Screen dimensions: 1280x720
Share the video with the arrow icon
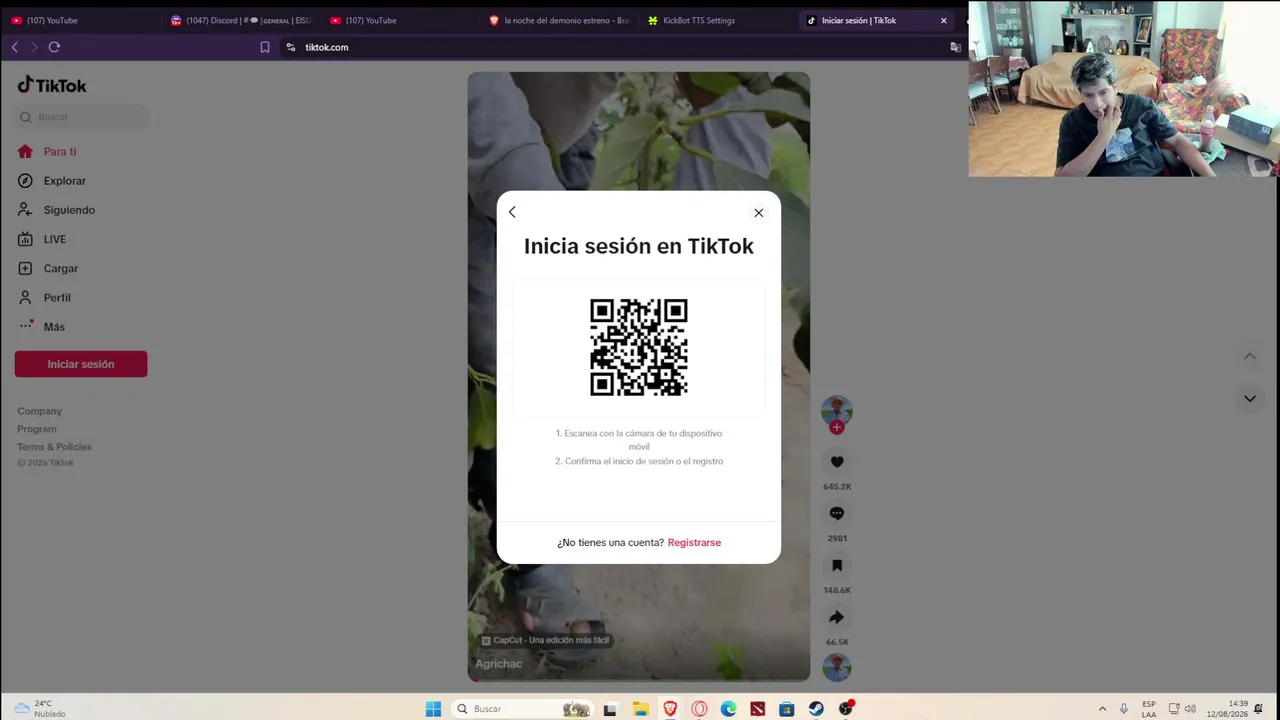[837, 618]
